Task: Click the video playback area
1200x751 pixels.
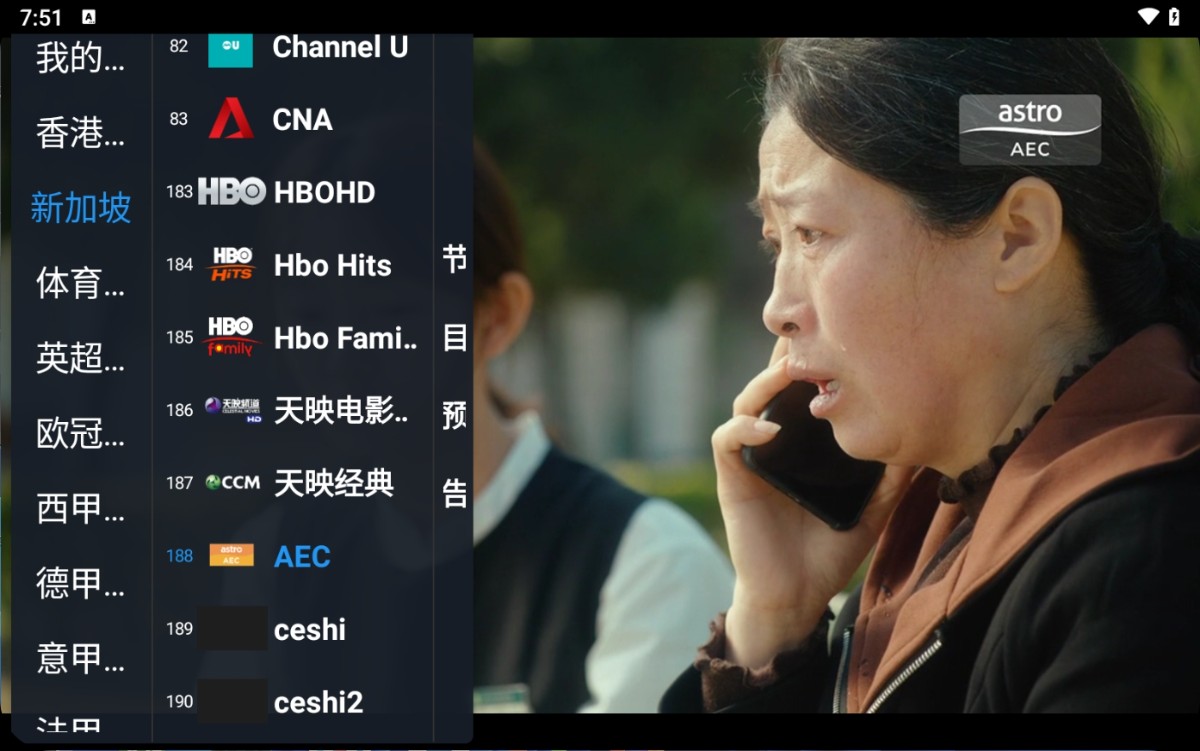Action: coord(836,375)
